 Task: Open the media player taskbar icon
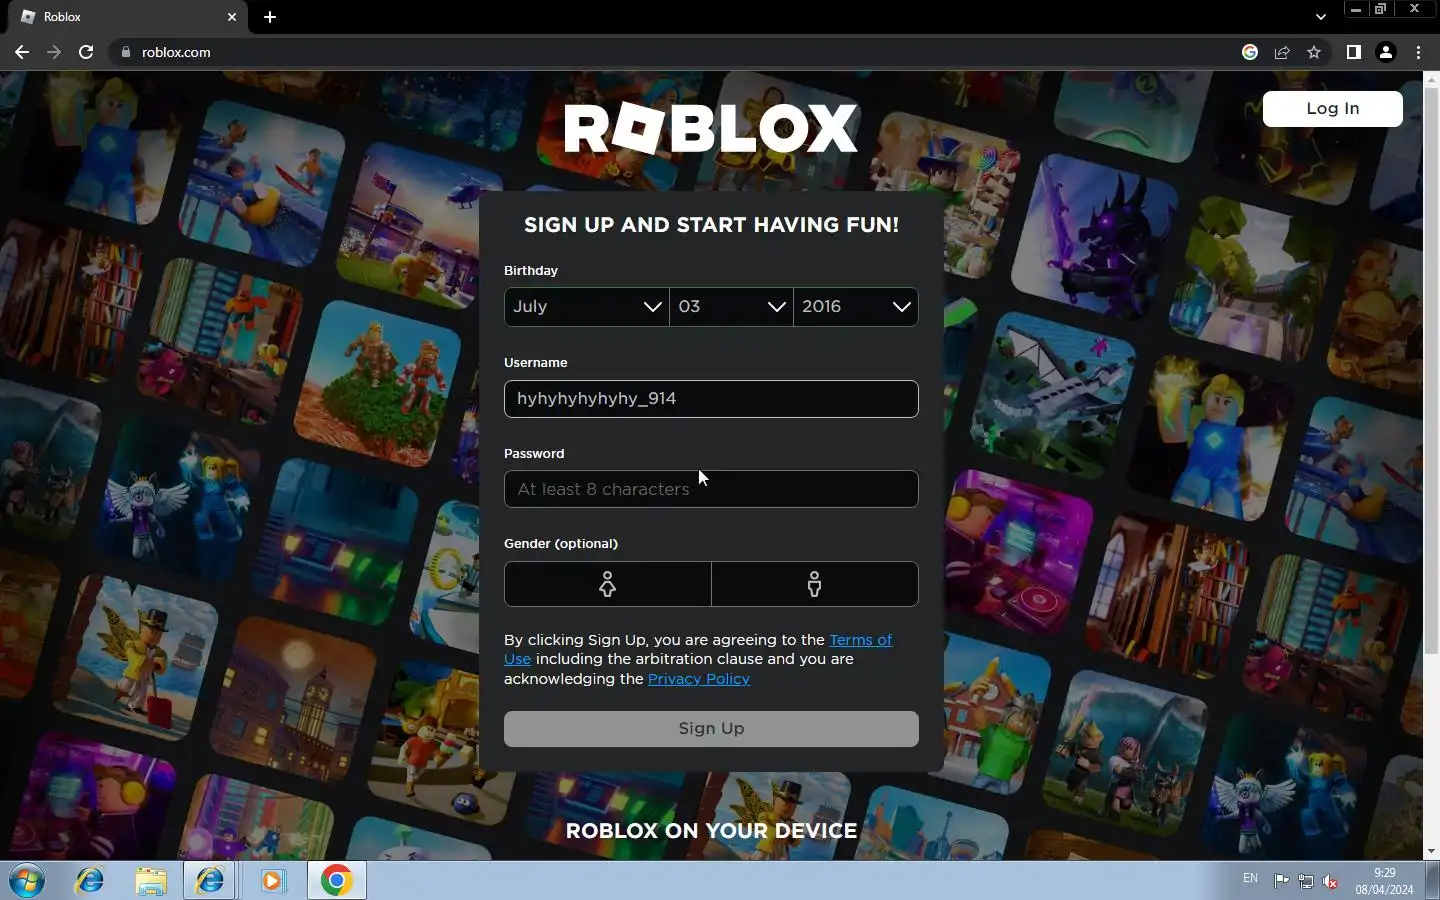pyautogui.click(x=272, y=881)
